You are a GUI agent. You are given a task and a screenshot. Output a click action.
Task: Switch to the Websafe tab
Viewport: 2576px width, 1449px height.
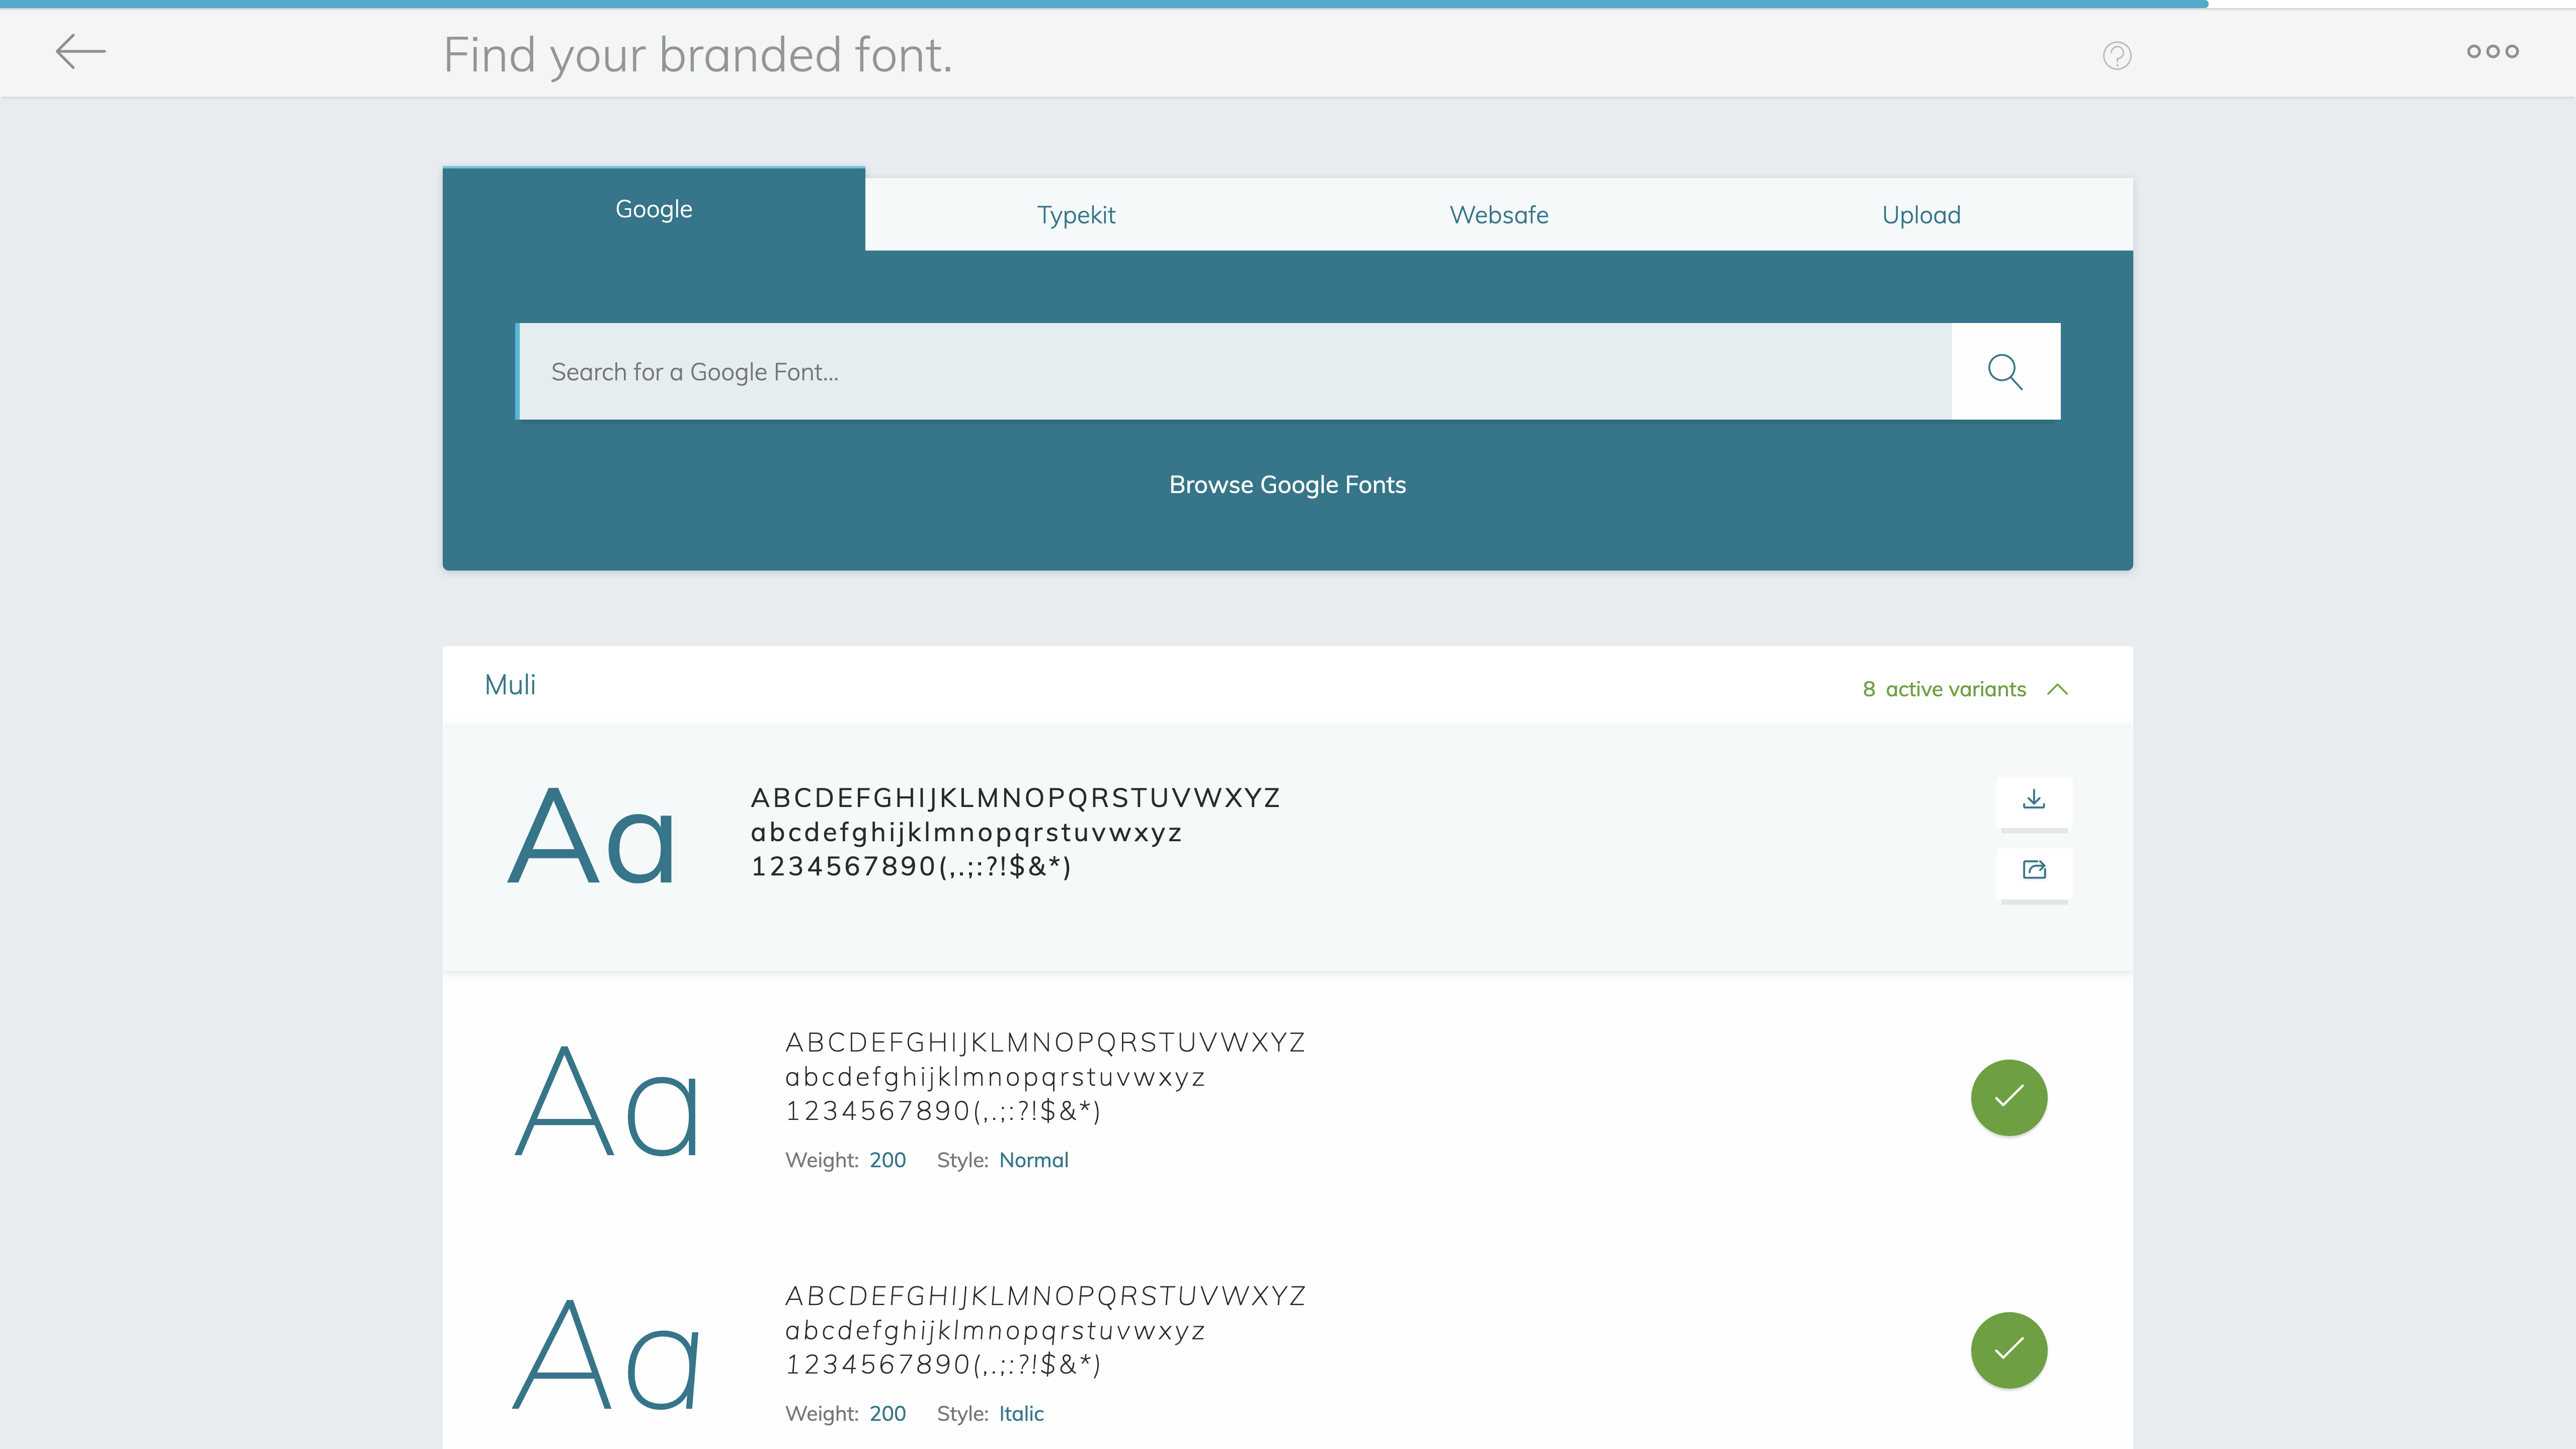click(1499, 215)
